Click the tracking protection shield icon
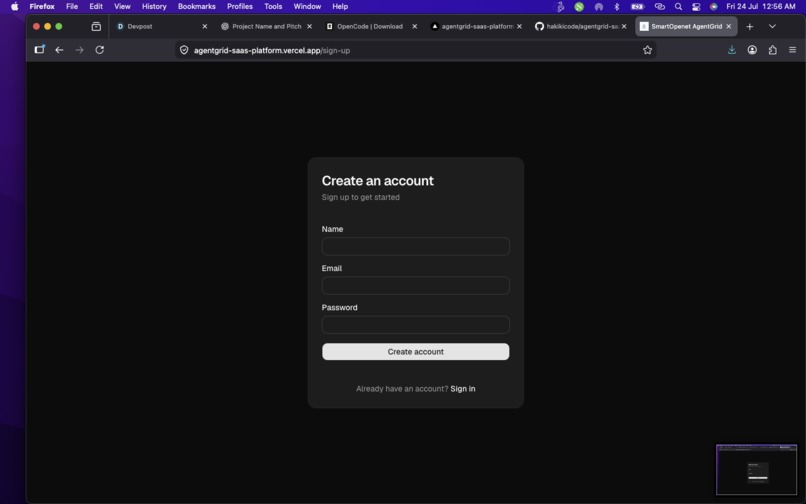Image resolution: width=806 pixels, height=504 pixels. click(184, 50)
